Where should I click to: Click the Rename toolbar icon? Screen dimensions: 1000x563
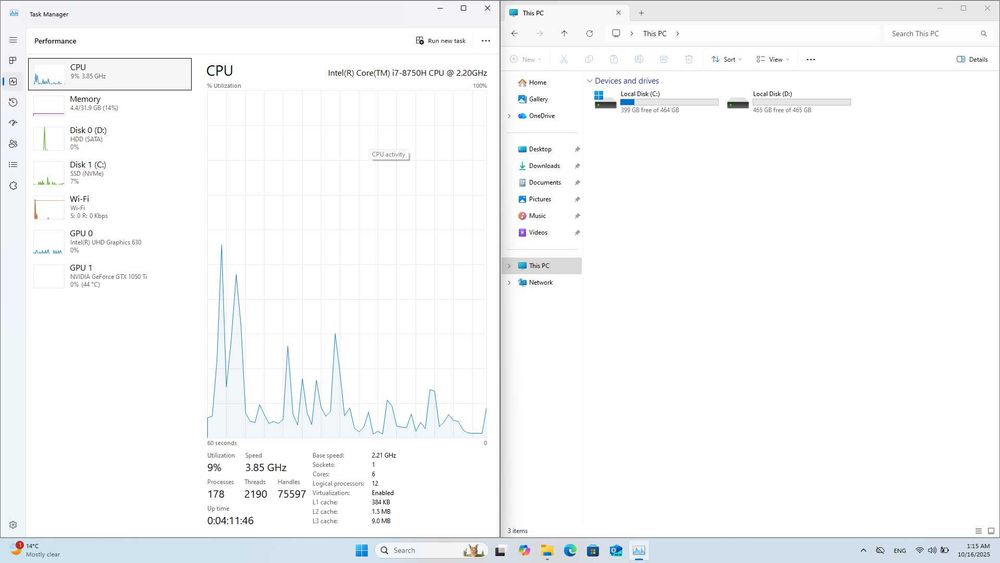[638, 59]
